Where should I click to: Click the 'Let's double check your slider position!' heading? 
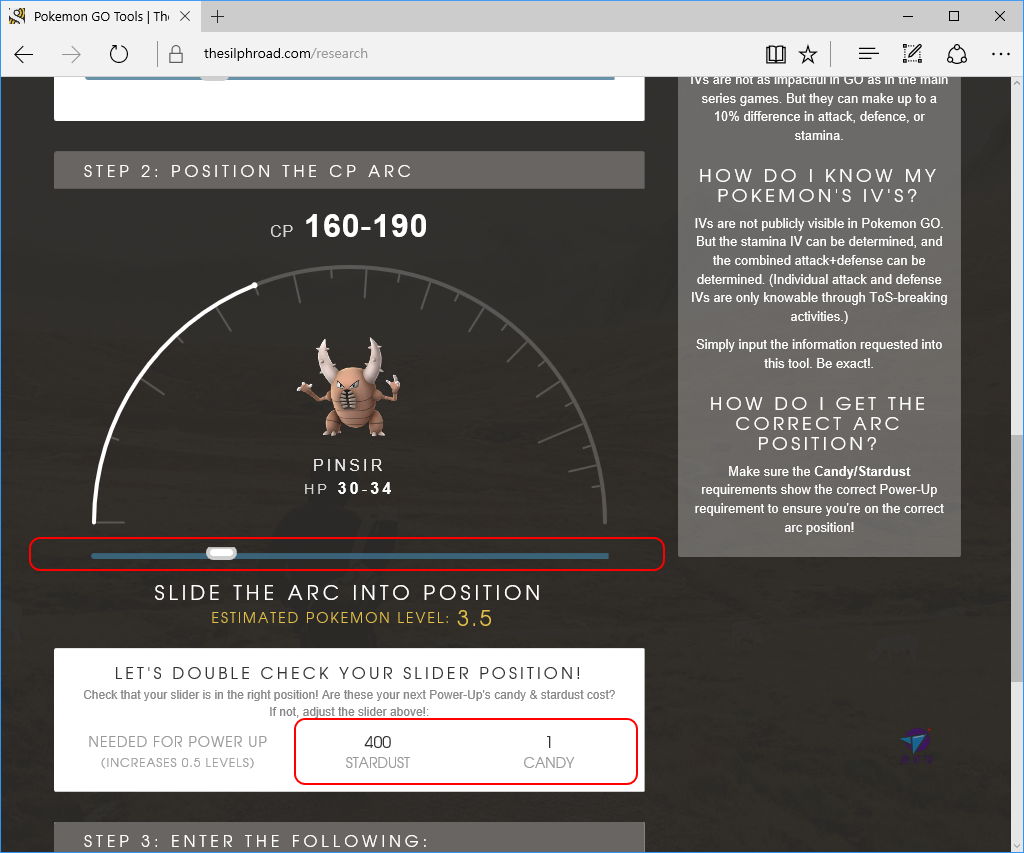(x=348, y=673)
